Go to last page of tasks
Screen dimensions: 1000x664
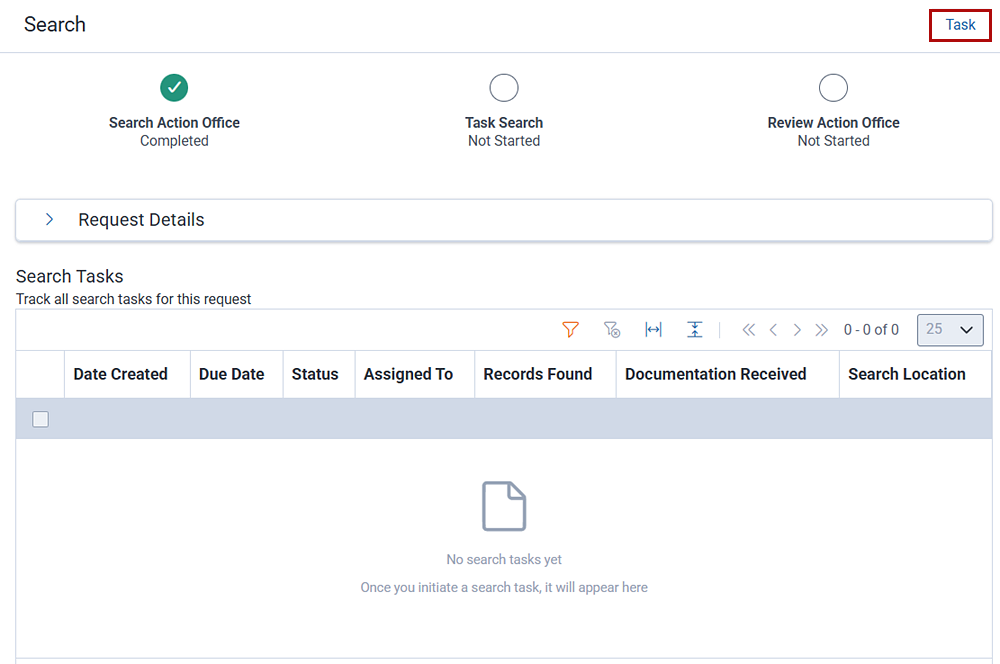[x=821, y=330]
